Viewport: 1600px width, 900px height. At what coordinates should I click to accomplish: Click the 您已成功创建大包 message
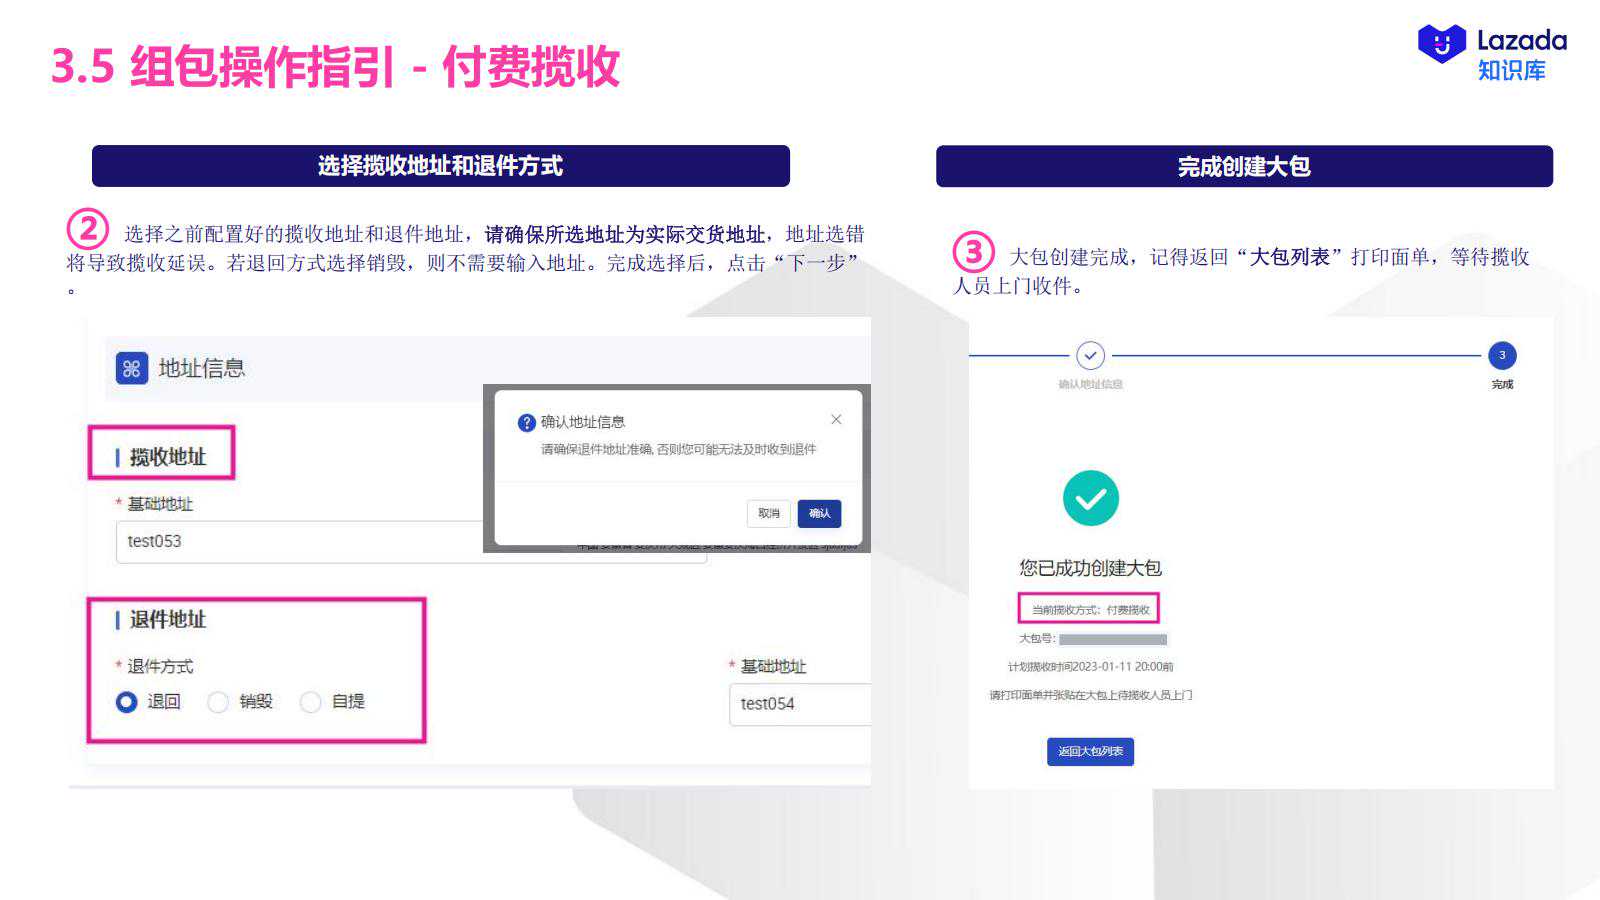point(1090,568)
